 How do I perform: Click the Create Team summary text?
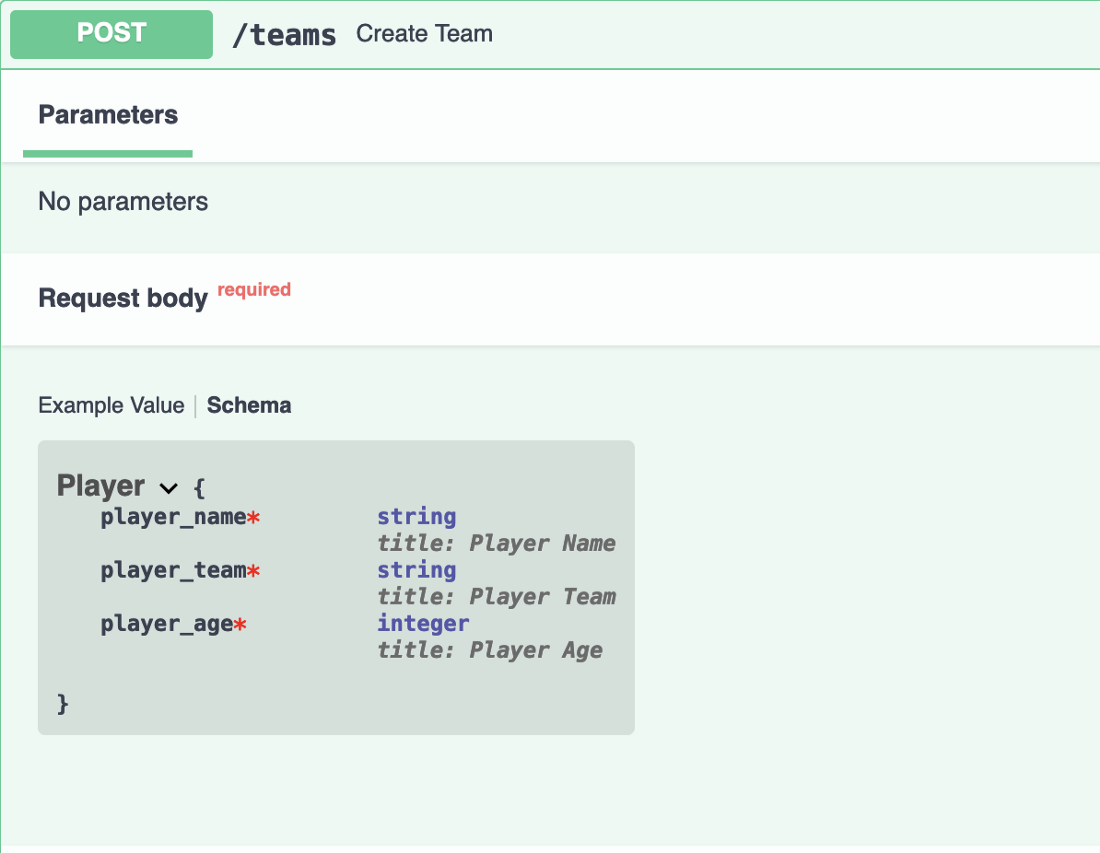[424, 34]
